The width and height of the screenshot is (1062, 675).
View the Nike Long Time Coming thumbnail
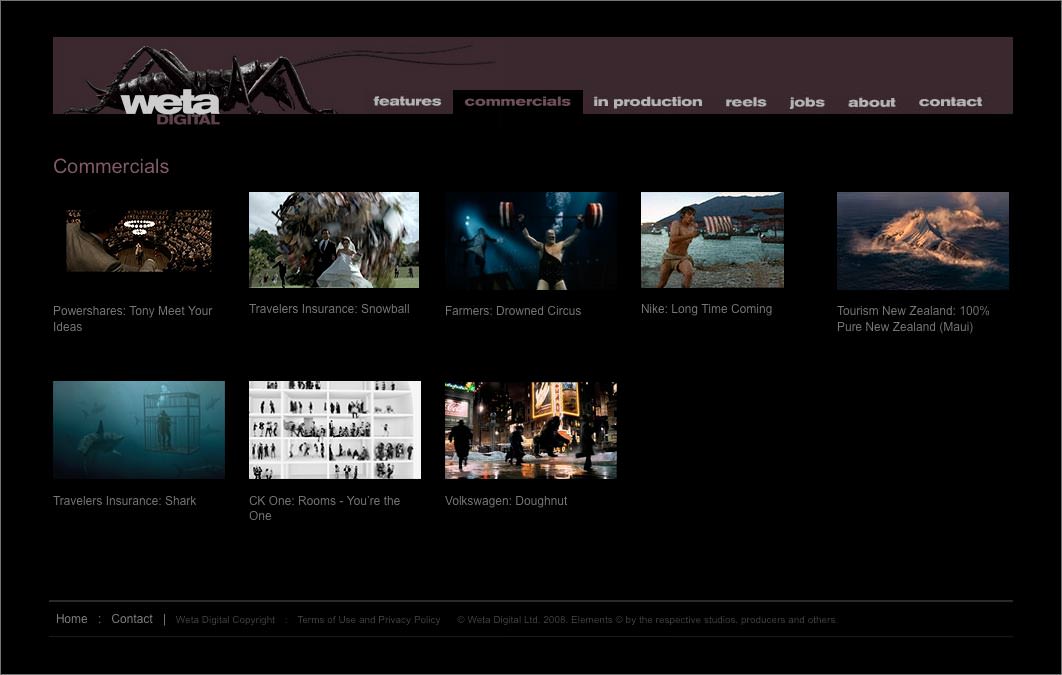tap(713, 240)
